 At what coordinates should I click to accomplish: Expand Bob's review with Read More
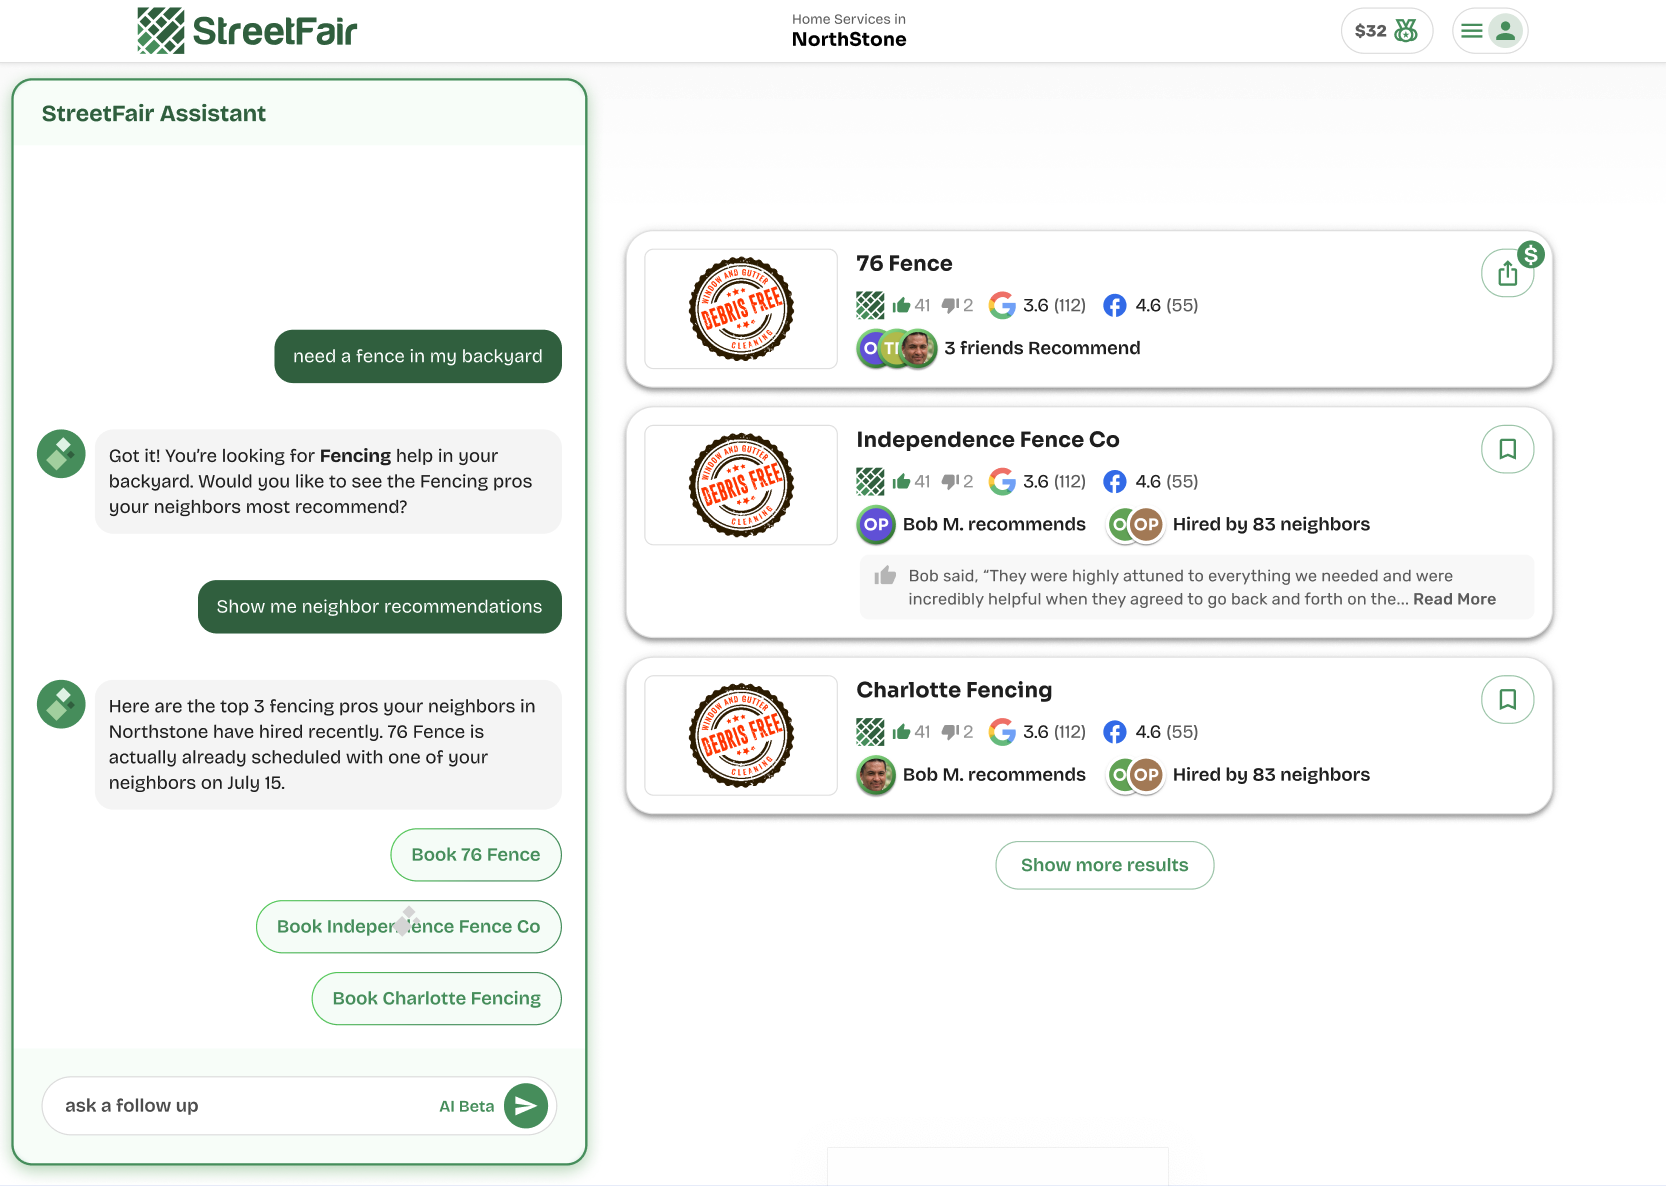pos(1454,599)
